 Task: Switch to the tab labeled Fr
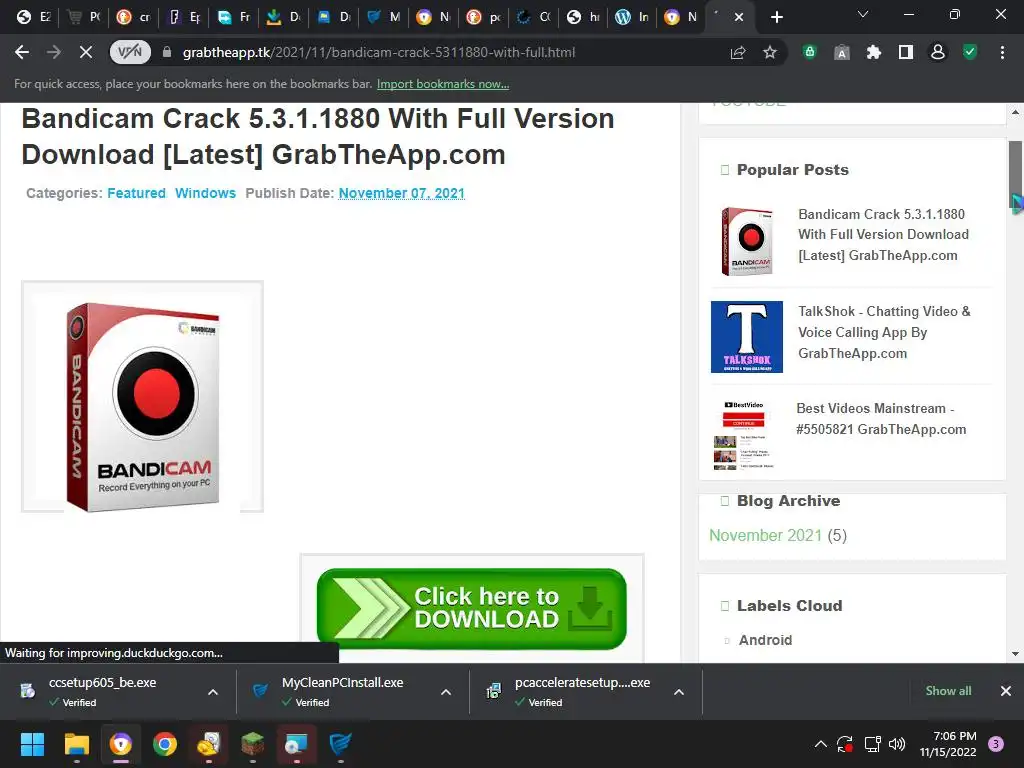click(234, 18)
